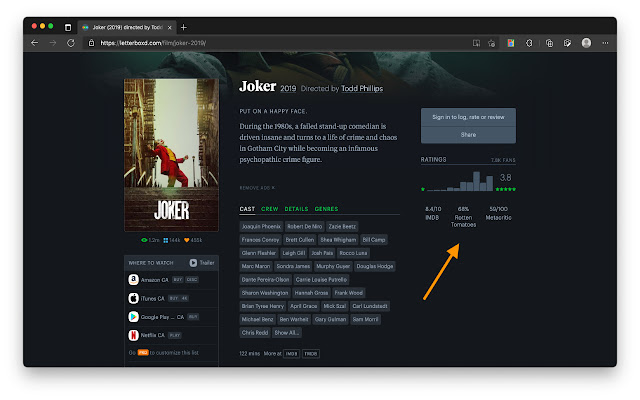The image size is (640, 400).
Task: Click the orange heart likes count icon
Action: coord(187,240)
